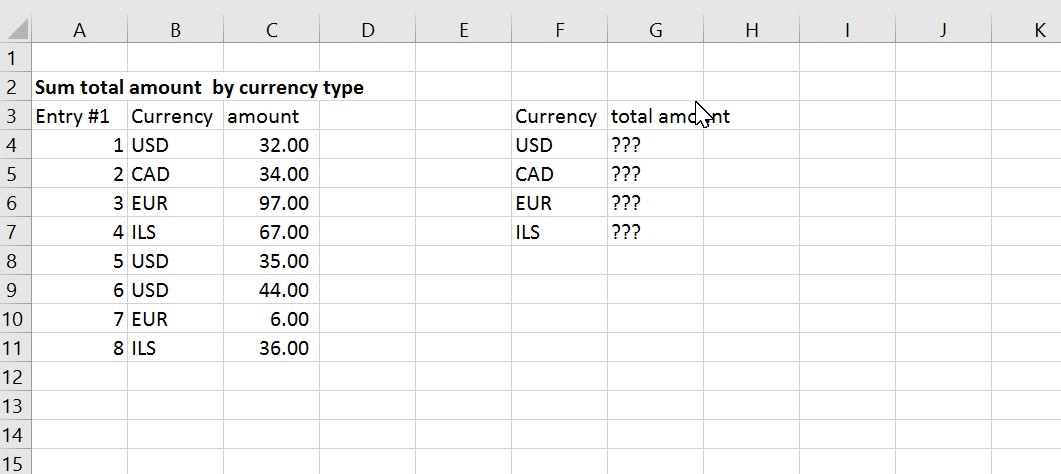Click the entry number 8 cell
The image size is (1061, 474).
[79, 348]
